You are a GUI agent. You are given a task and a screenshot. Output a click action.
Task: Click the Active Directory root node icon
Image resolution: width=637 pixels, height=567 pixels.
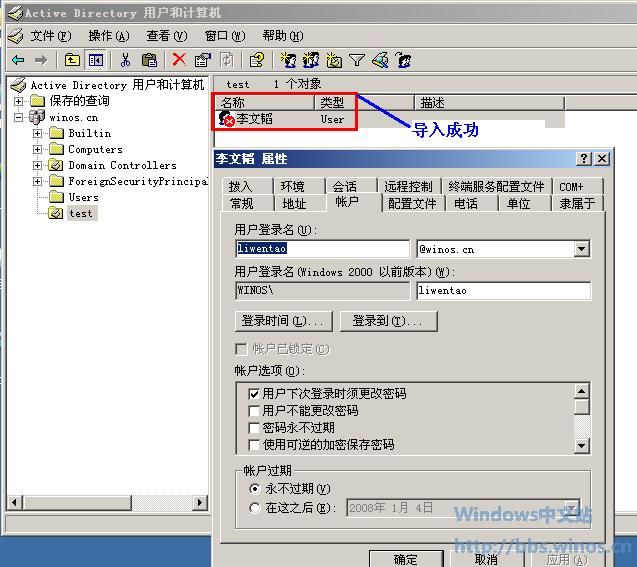point(19,85)
